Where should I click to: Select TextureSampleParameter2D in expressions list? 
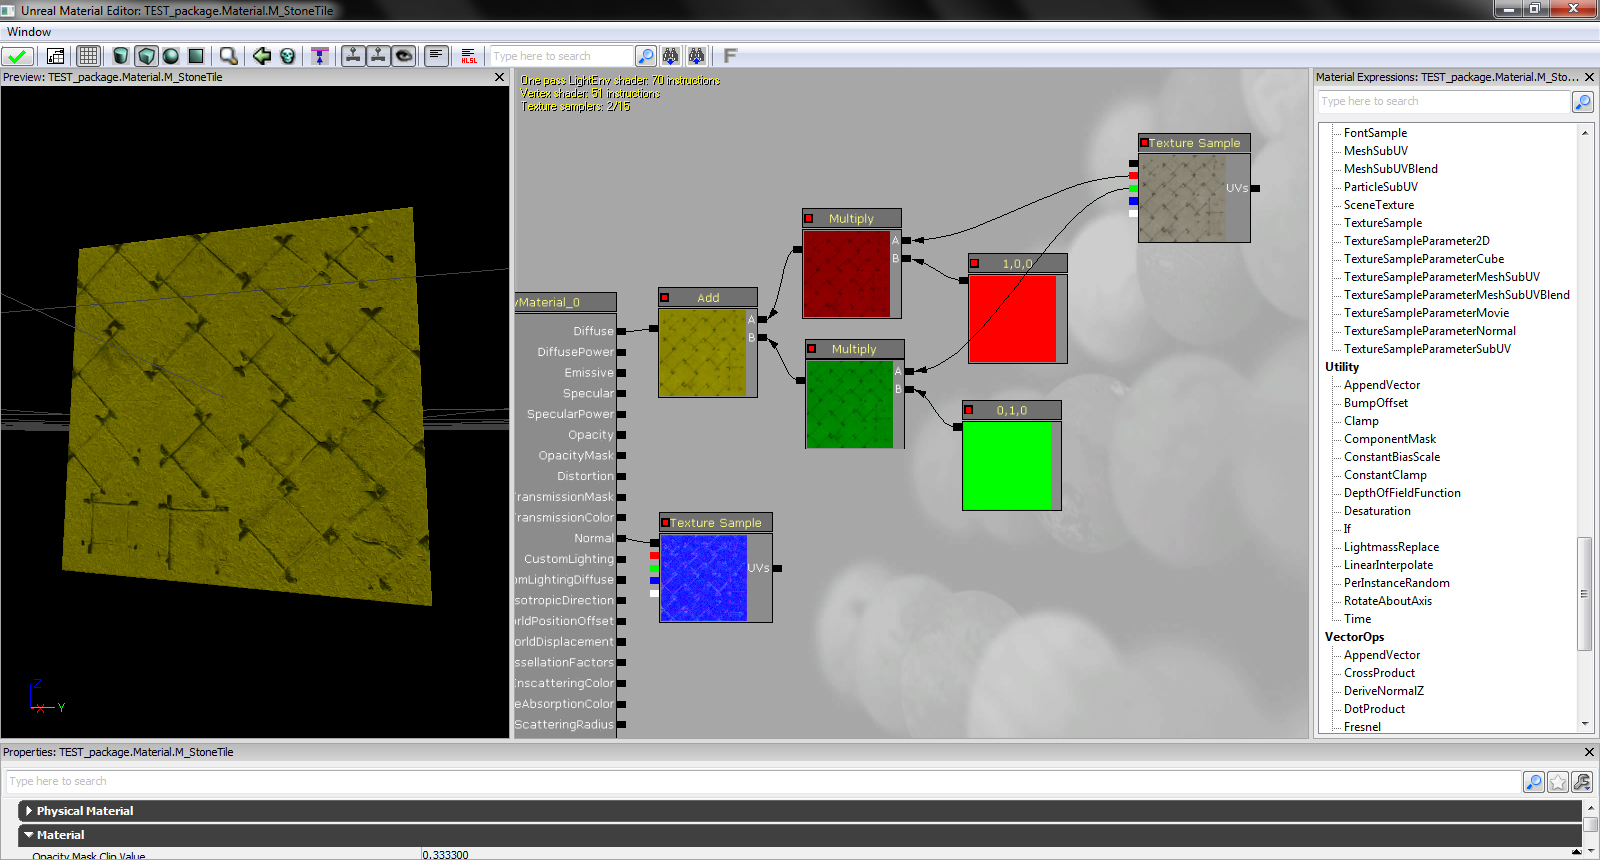1416,241
